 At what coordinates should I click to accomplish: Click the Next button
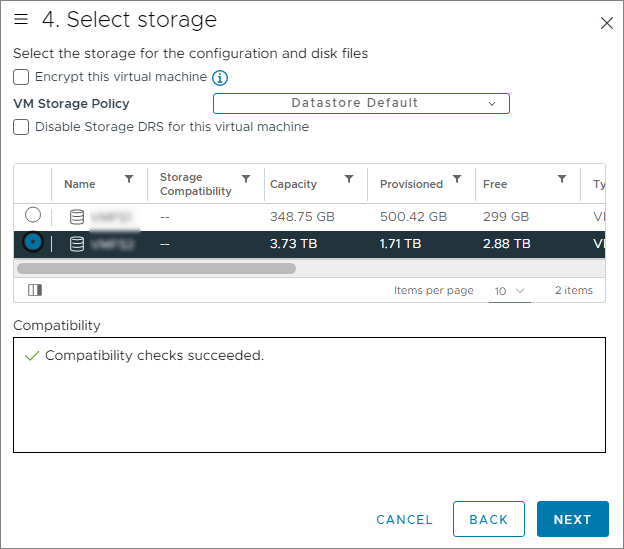tap(572, 519)
